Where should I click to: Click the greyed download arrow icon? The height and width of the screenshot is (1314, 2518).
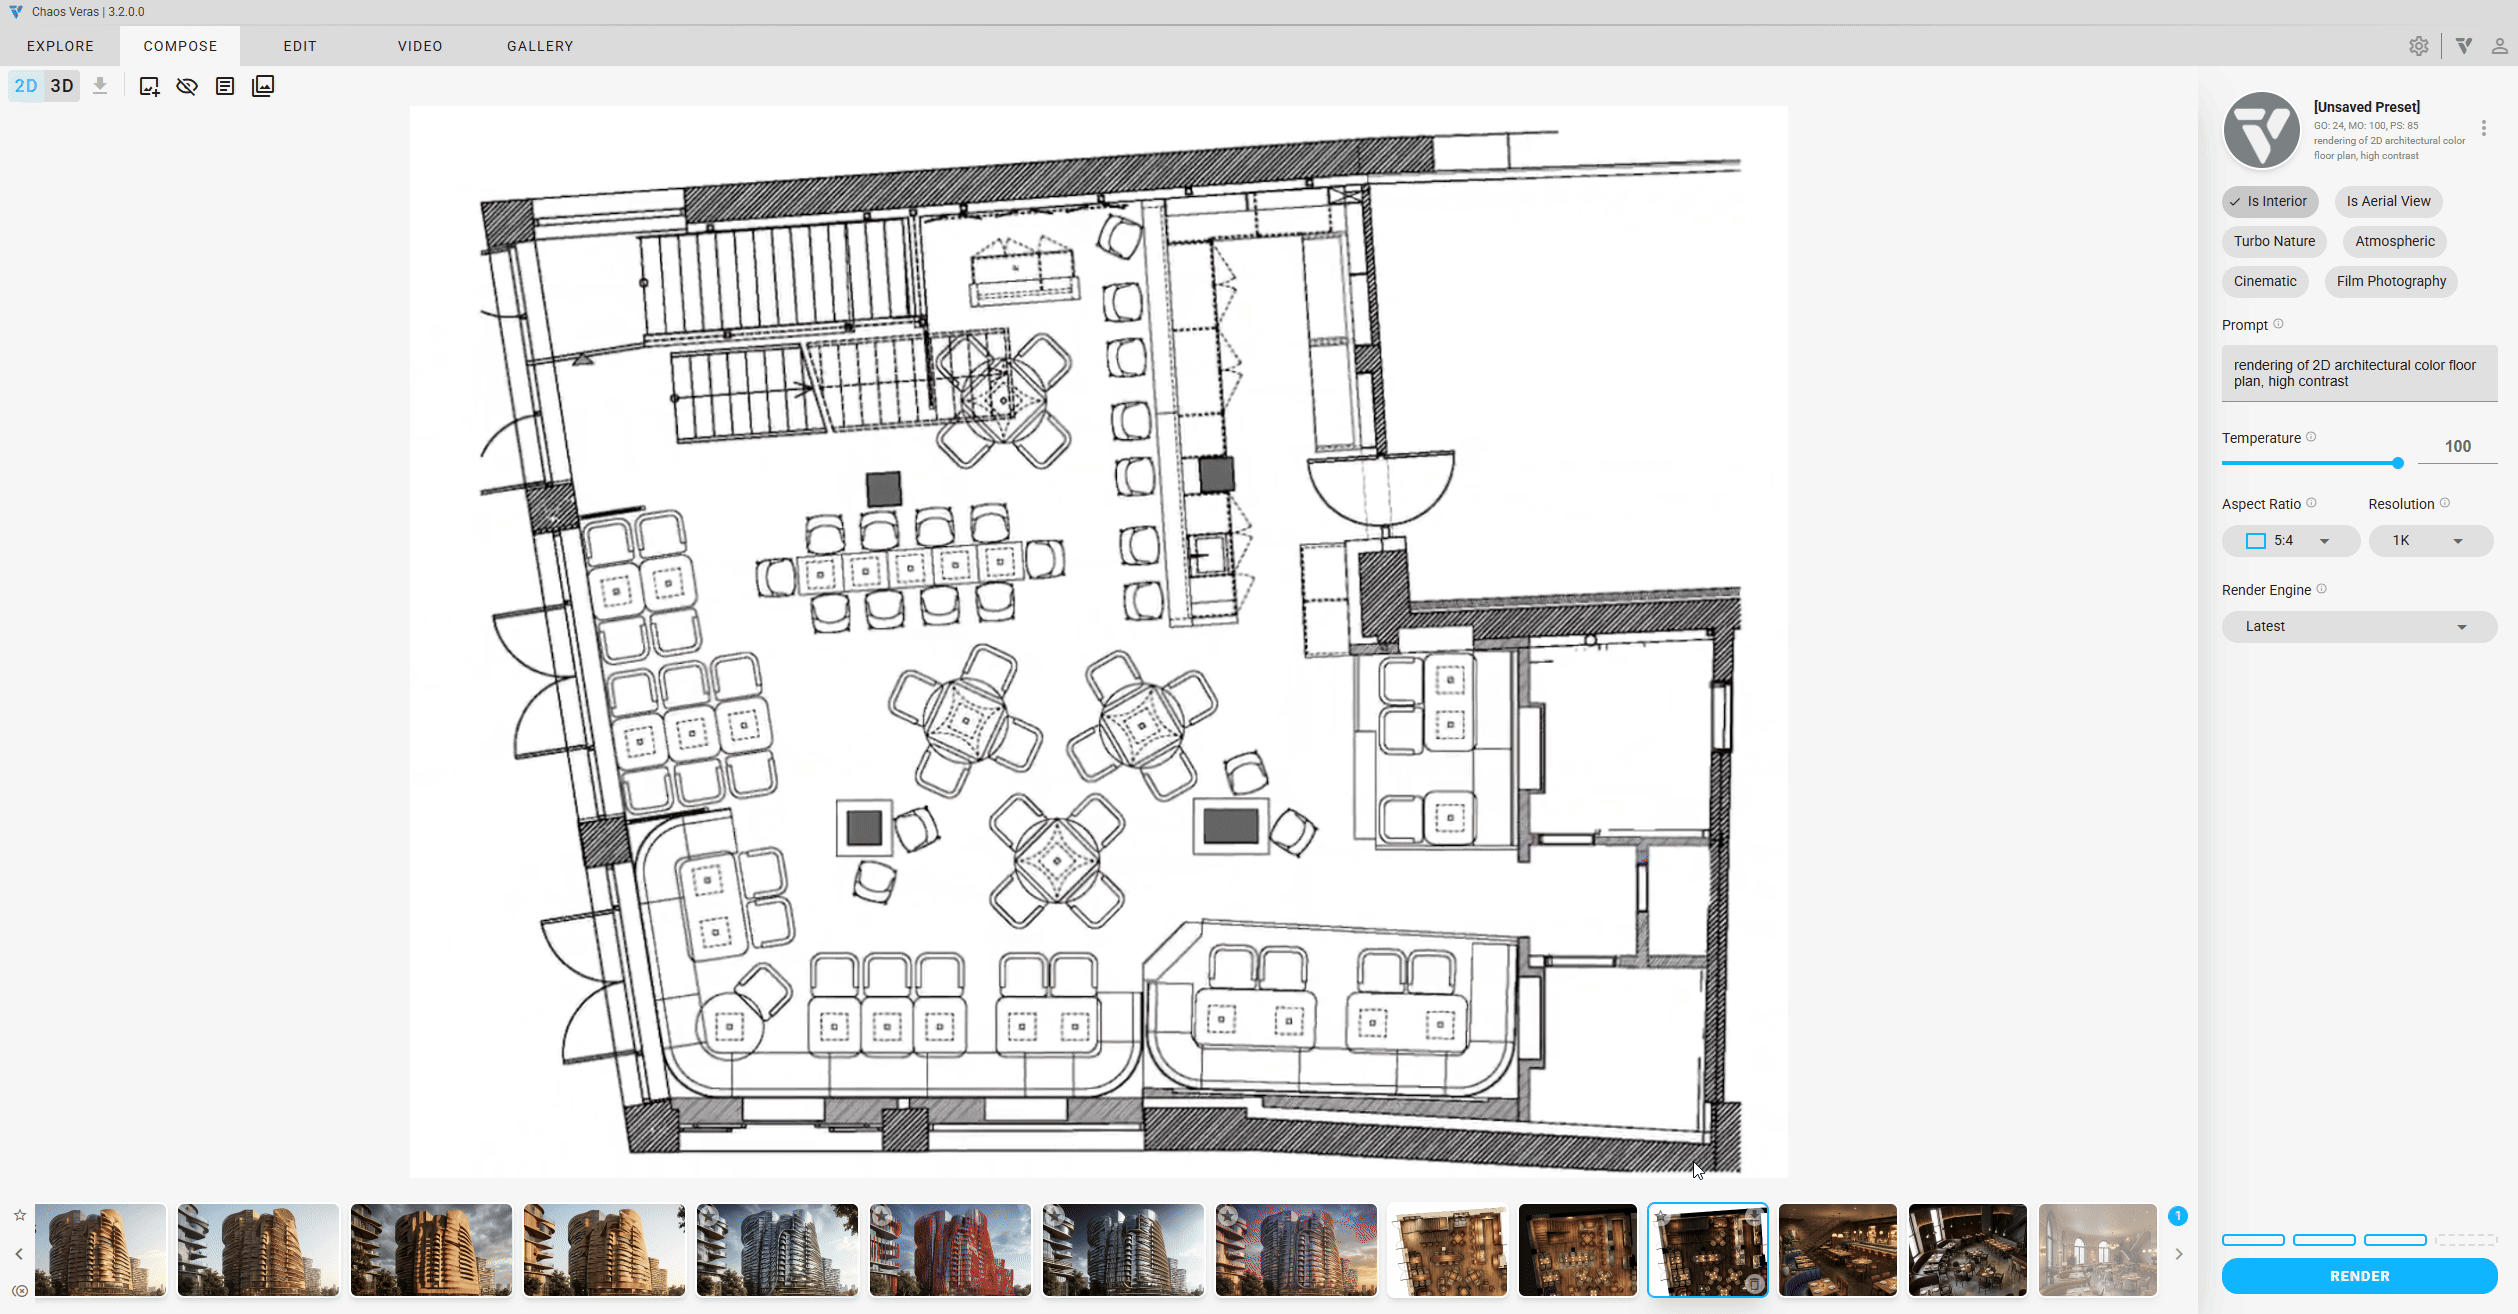(x=100, y=86)
